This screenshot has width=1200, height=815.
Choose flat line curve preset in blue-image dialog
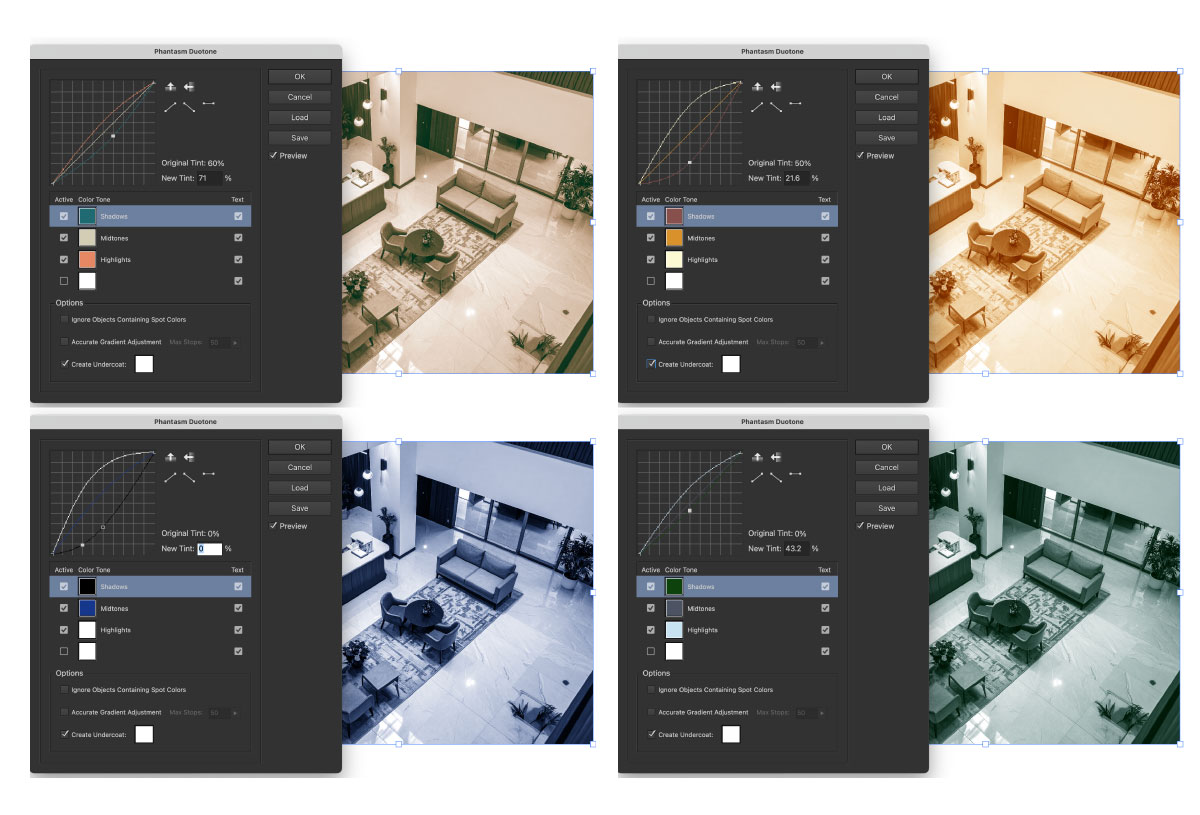[209, 474]
